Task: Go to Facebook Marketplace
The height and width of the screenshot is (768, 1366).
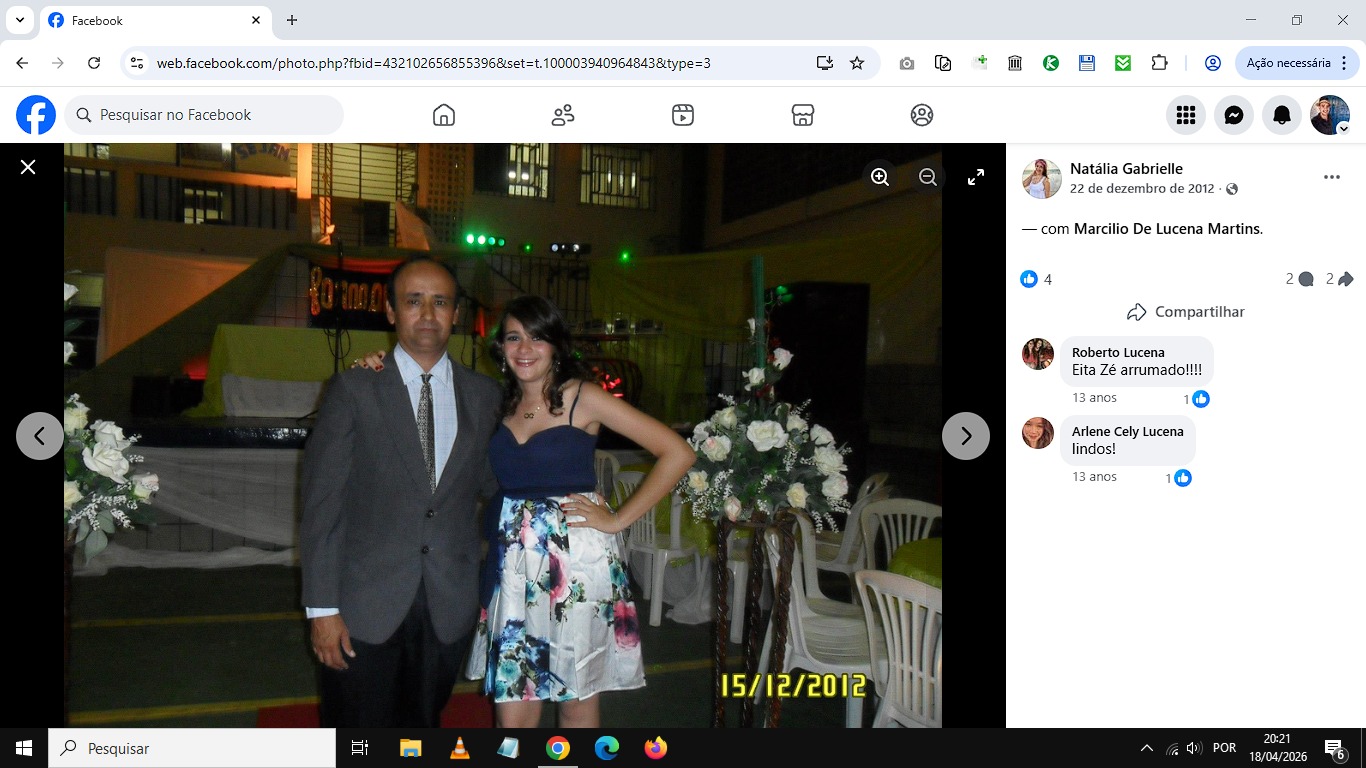Action: (802, 115)
